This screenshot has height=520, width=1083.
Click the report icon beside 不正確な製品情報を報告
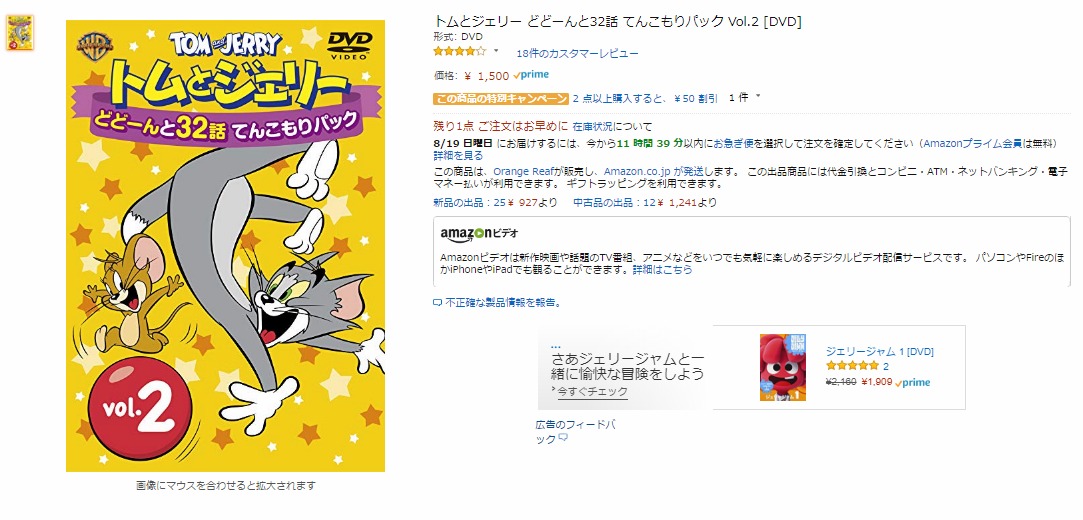tap(437, 302)
